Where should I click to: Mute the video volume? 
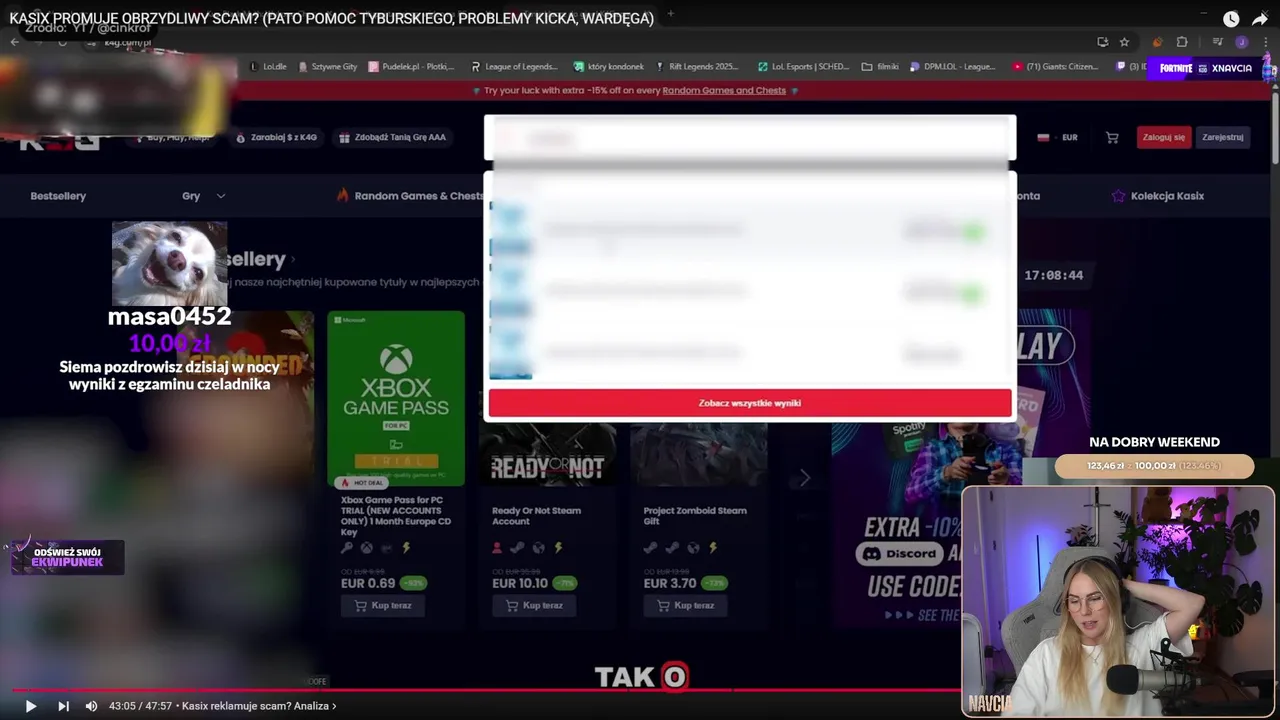[x=91, y=706]
